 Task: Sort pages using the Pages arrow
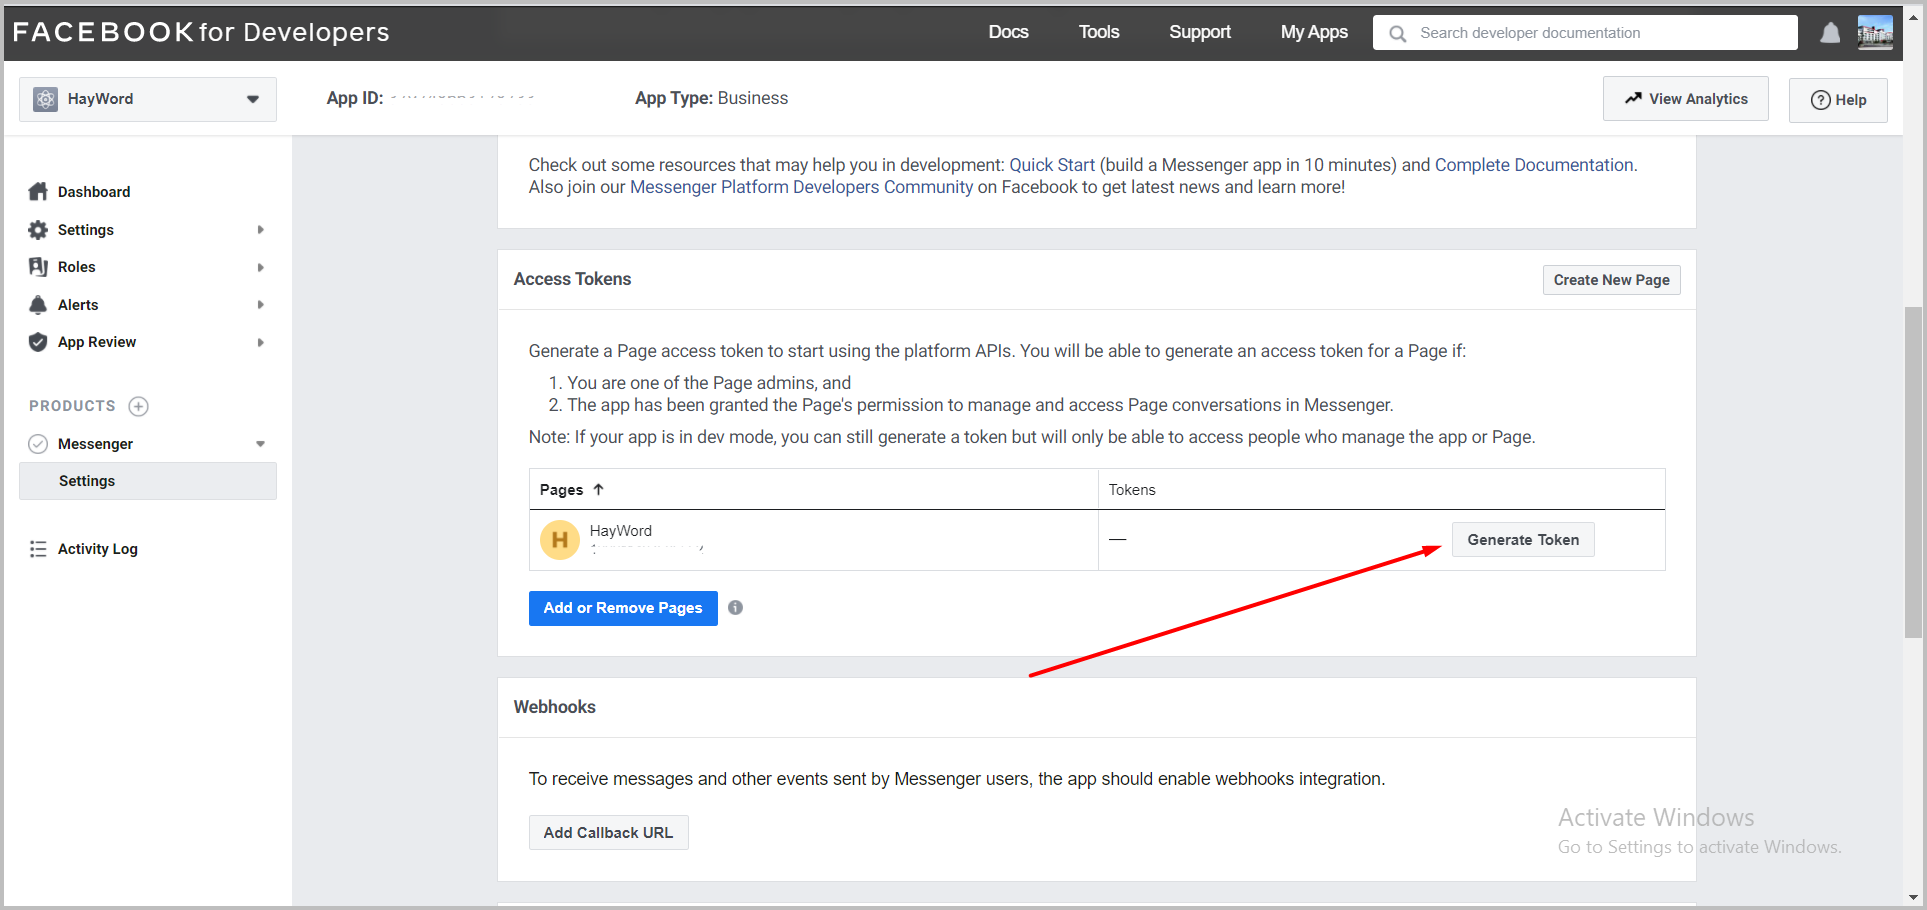pos(598,489)
